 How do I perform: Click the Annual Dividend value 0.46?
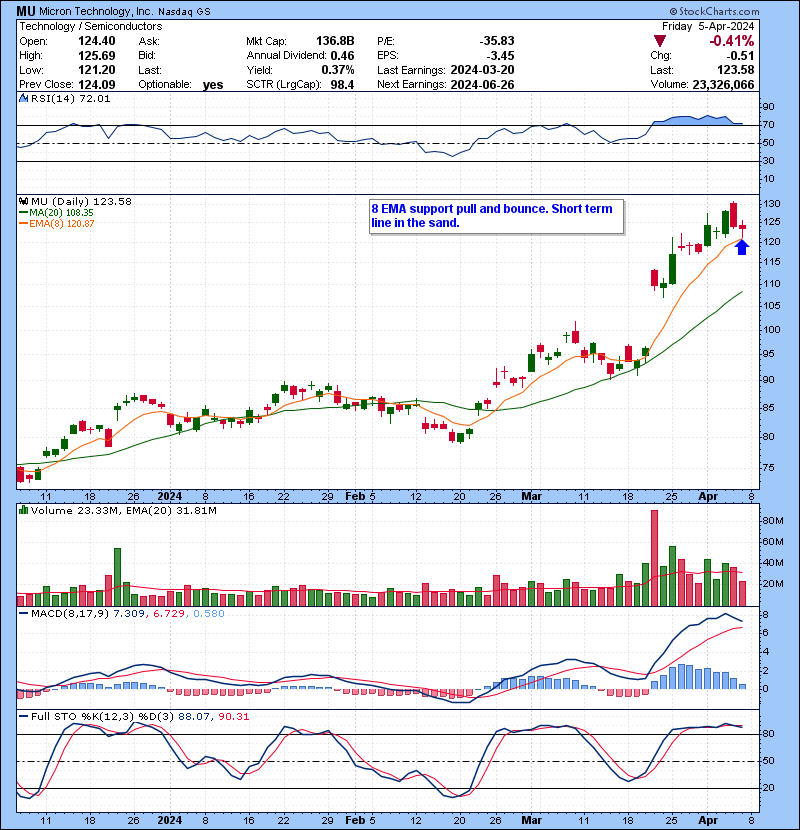click(343, 56)
